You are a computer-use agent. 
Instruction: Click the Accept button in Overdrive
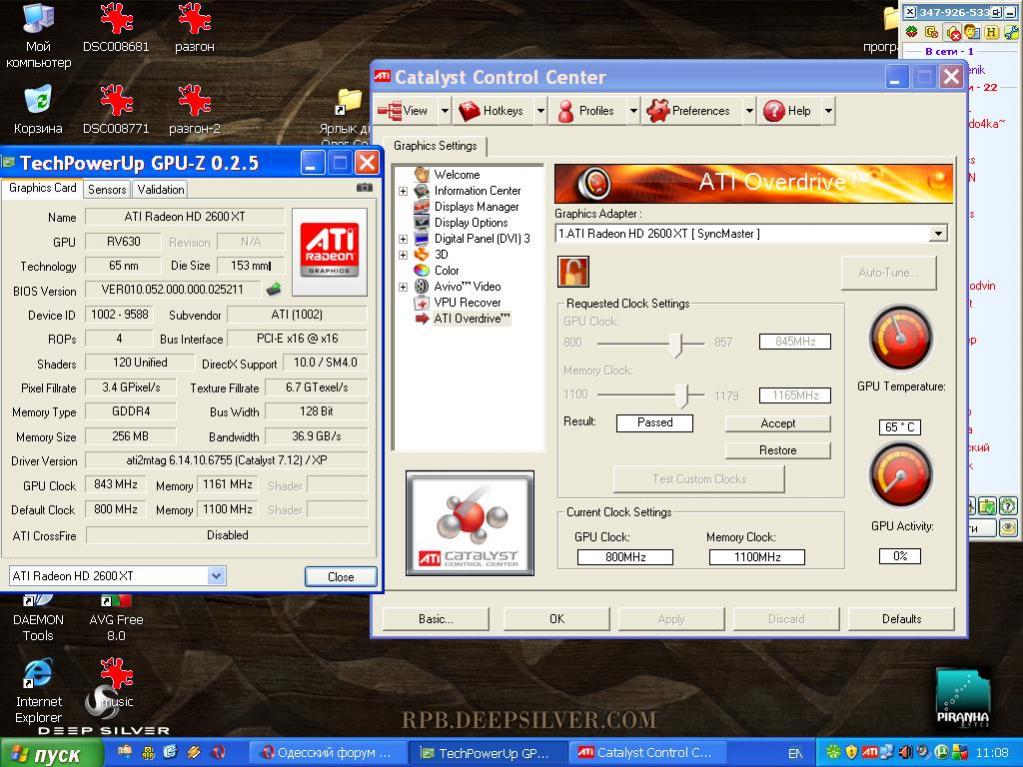click(x=778, y=423)
